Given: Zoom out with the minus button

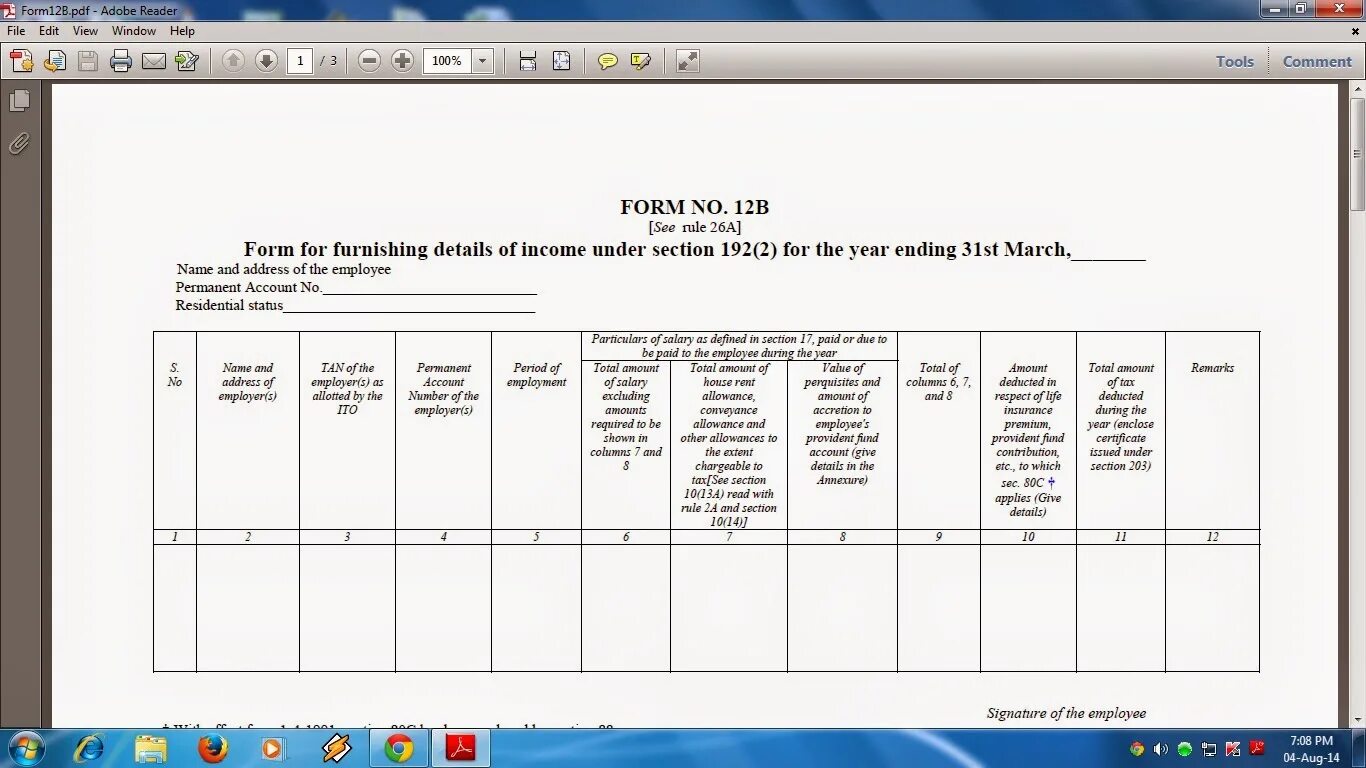Looking at the screenshot, I should tap(369, 61).
